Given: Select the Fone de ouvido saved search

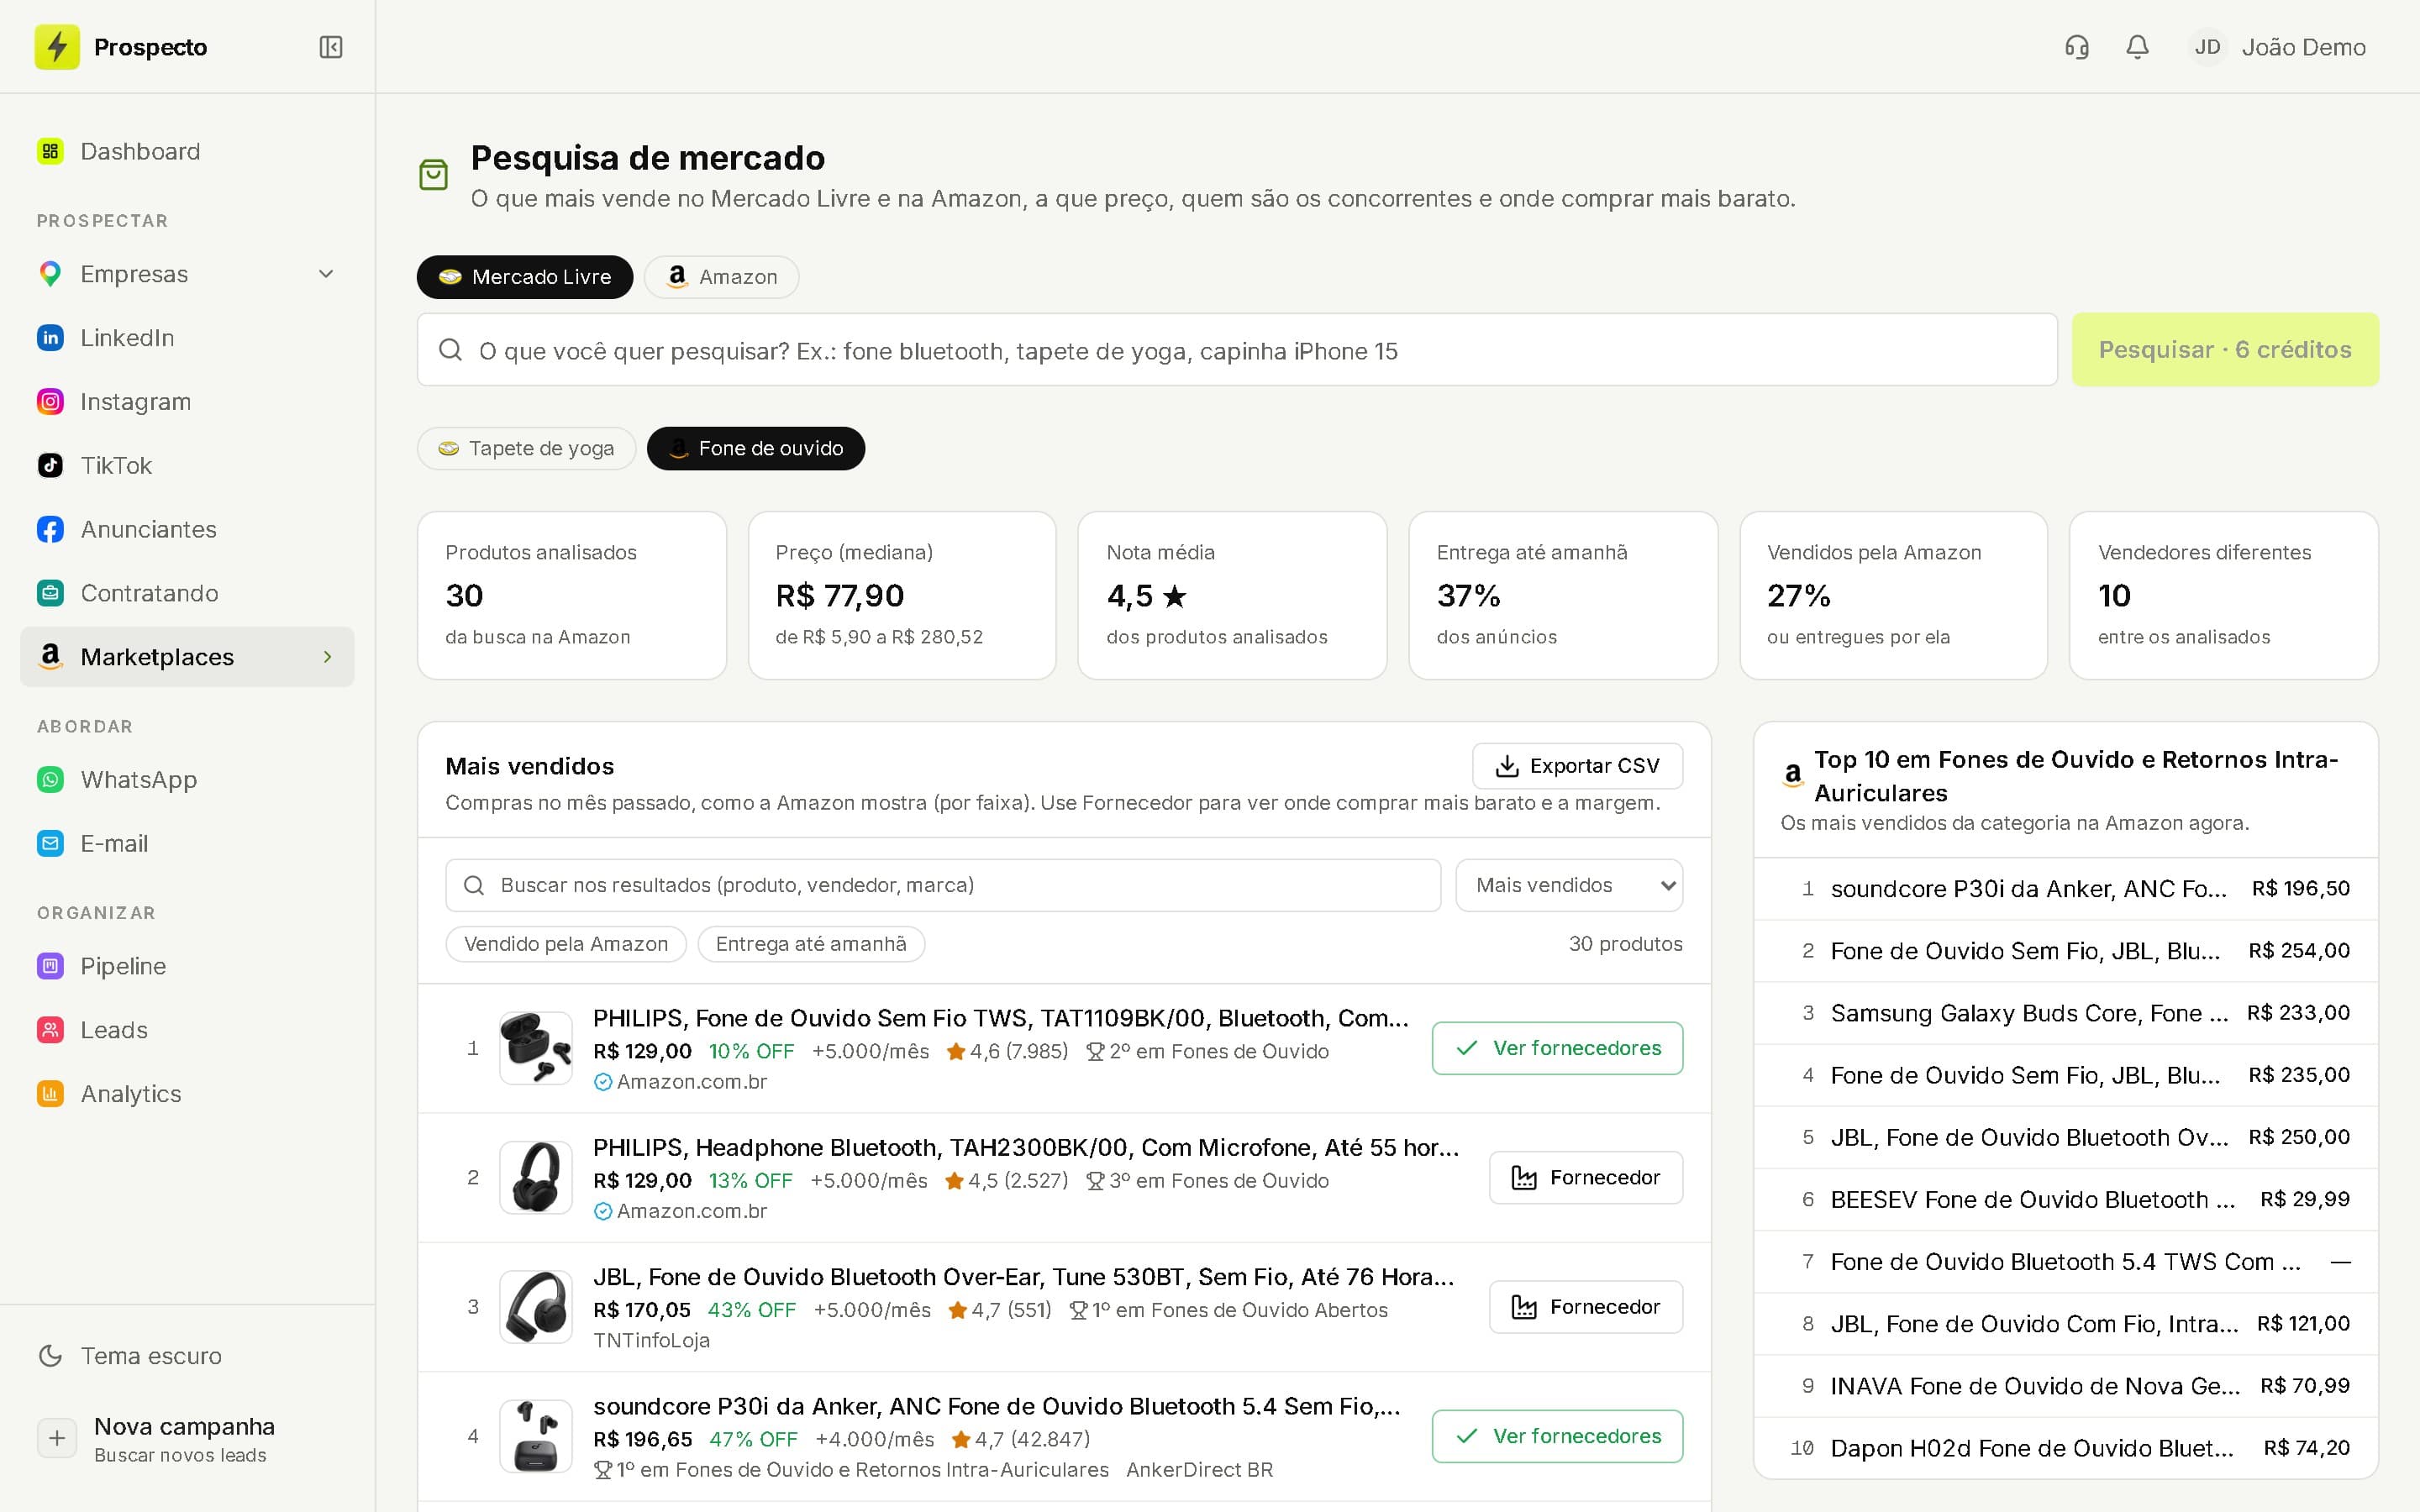Looking at the screenshot, I should point(756,448).
